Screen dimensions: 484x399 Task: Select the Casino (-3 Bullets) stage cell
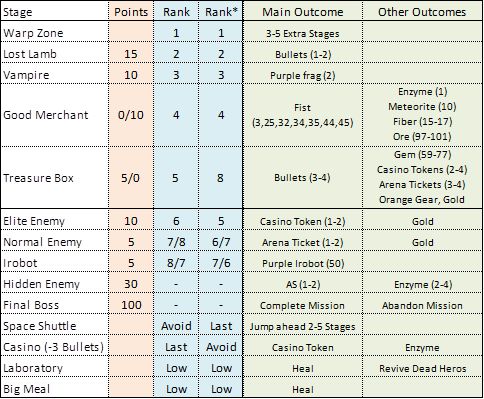click(x=55, y=346)
